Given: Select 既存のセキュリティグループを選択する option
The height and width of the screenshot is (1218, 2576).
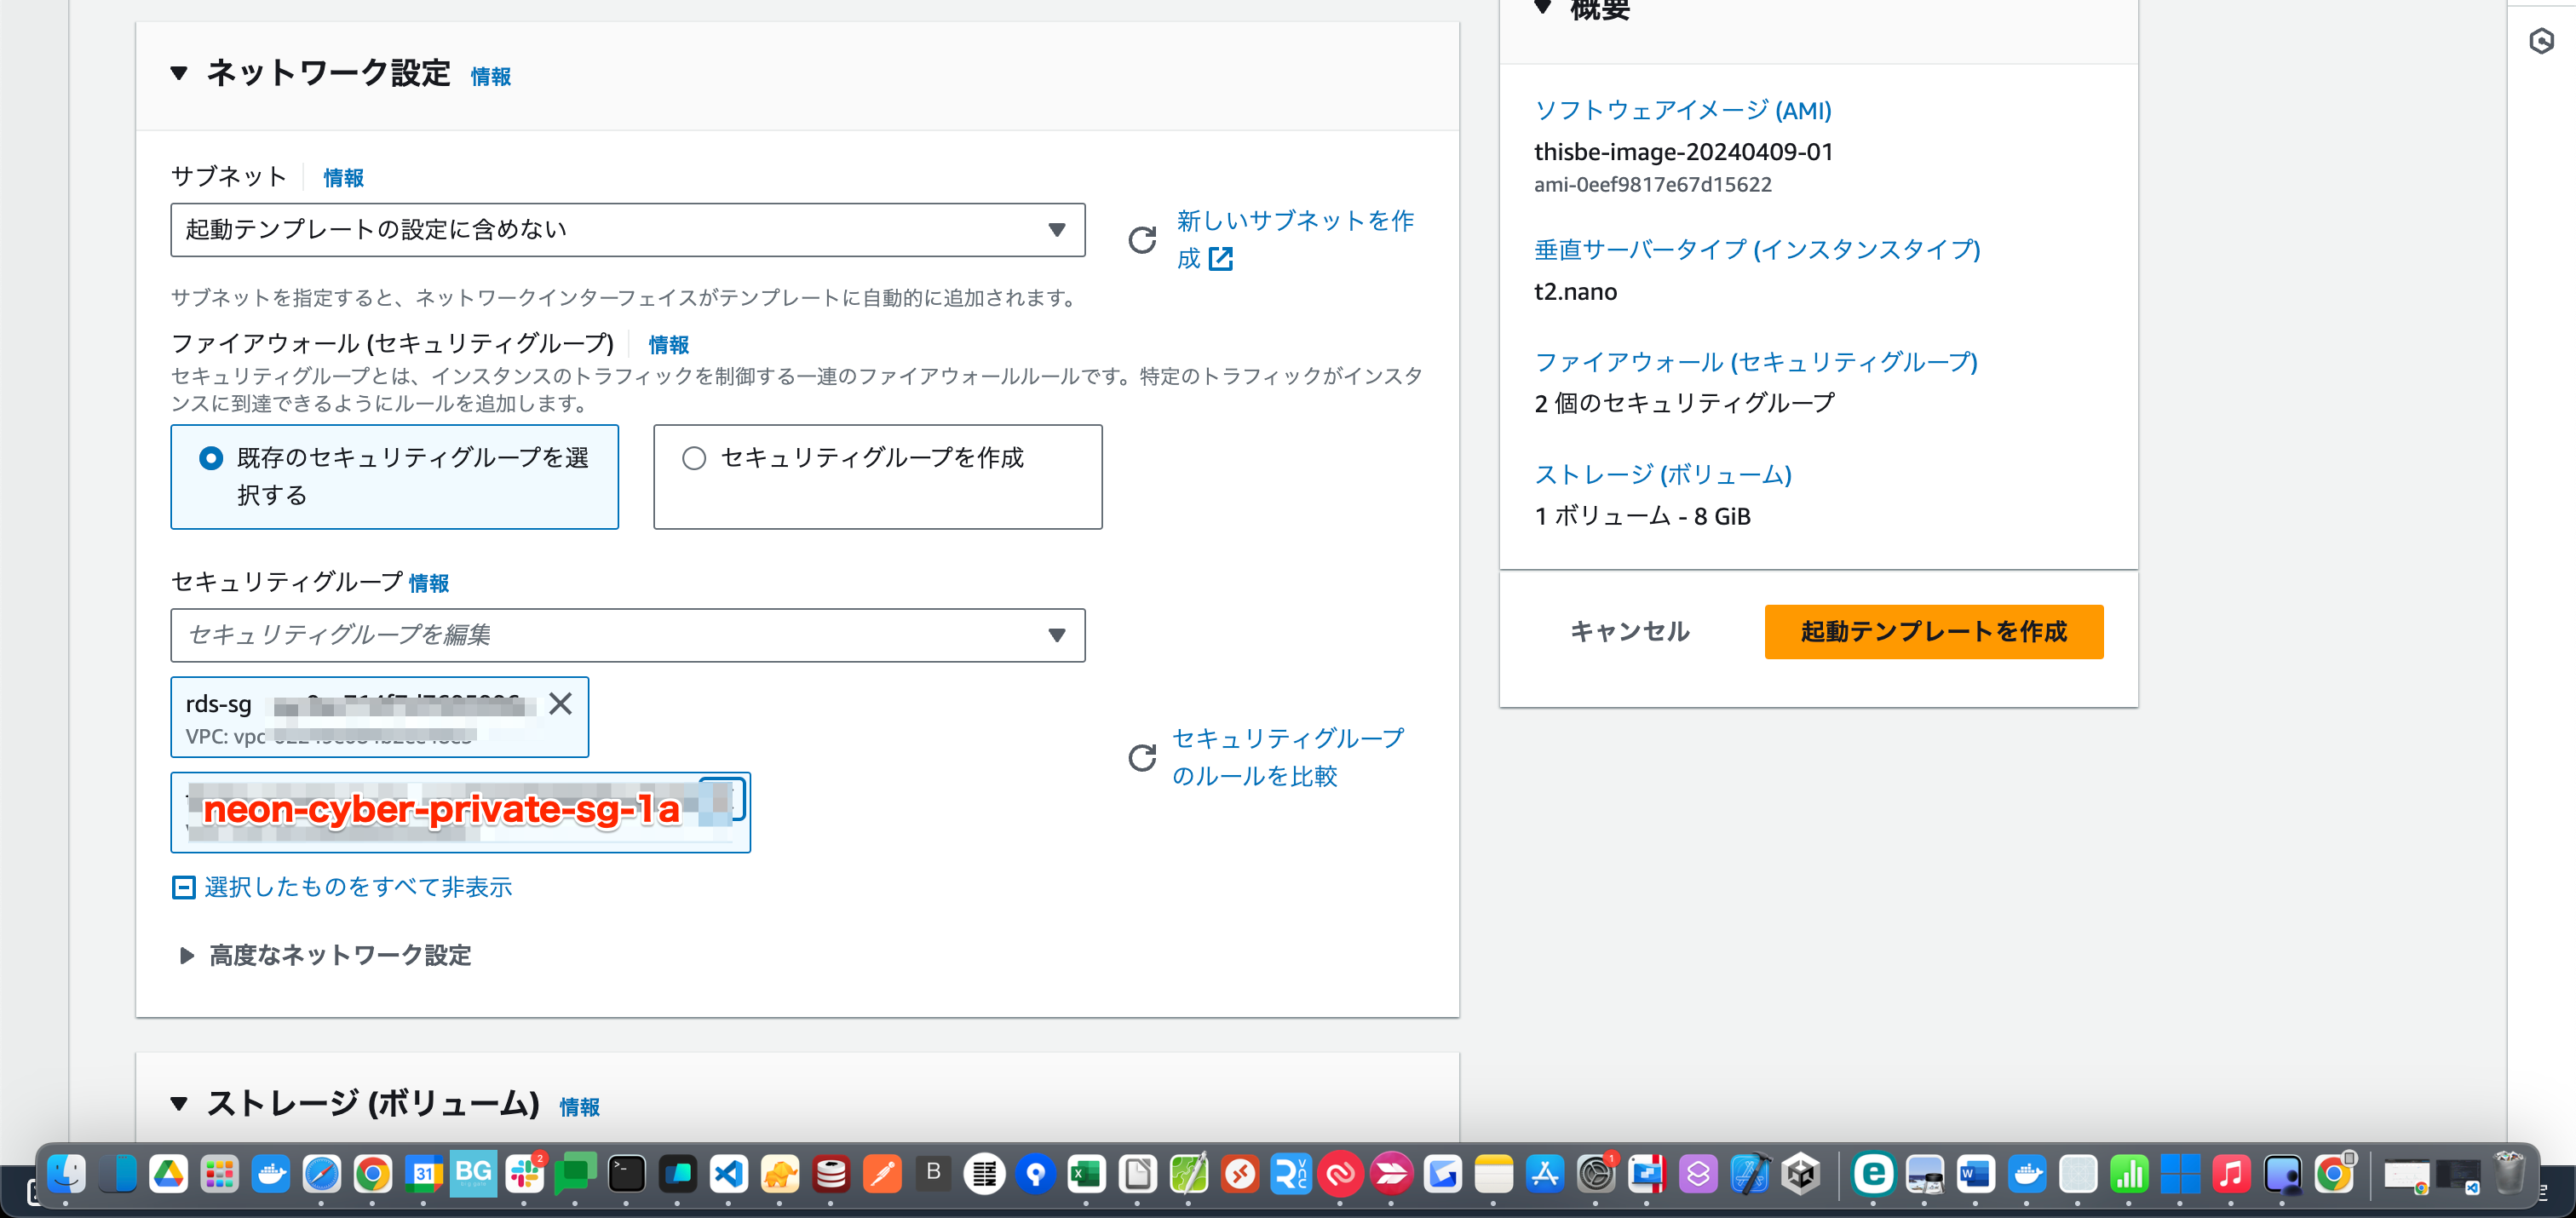Looking at the screenshot, I should click(210, 458).
